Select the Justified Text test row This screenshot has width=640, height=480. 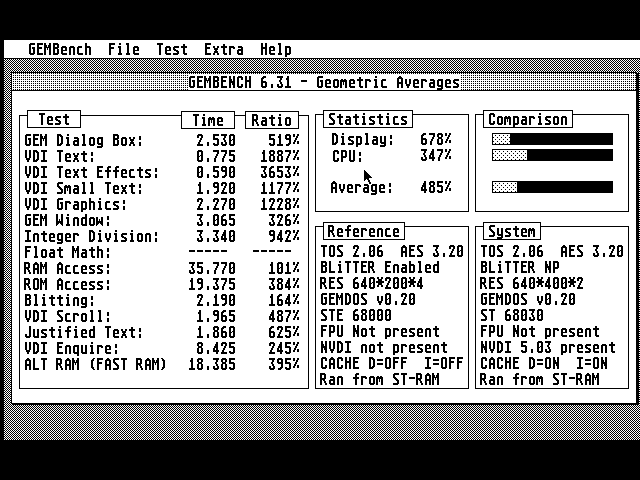162,332
